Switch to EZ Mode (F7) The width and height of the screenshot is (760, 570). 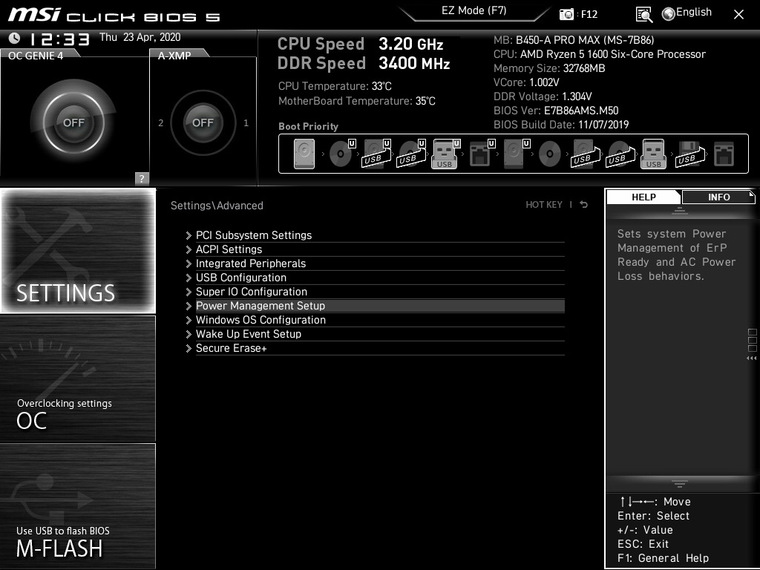[474, 11]
